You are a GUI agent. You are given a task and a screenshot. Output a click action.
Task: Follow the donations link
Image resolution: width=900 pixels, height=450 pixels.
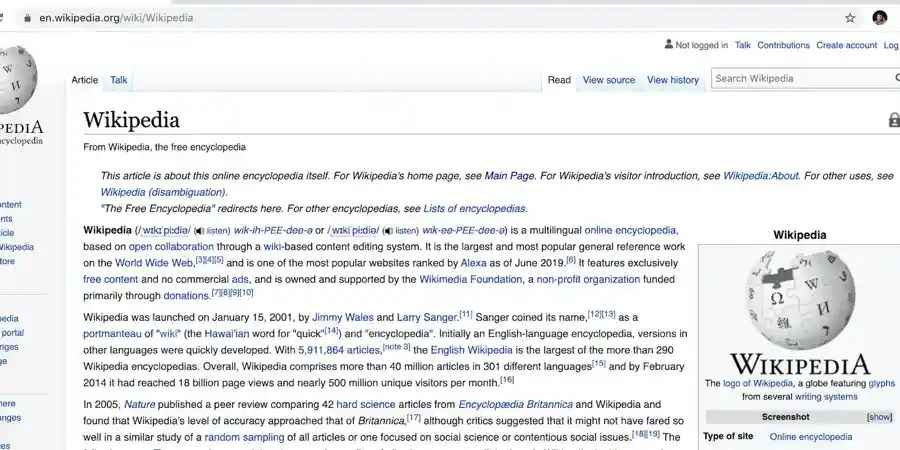pos(187,296)
